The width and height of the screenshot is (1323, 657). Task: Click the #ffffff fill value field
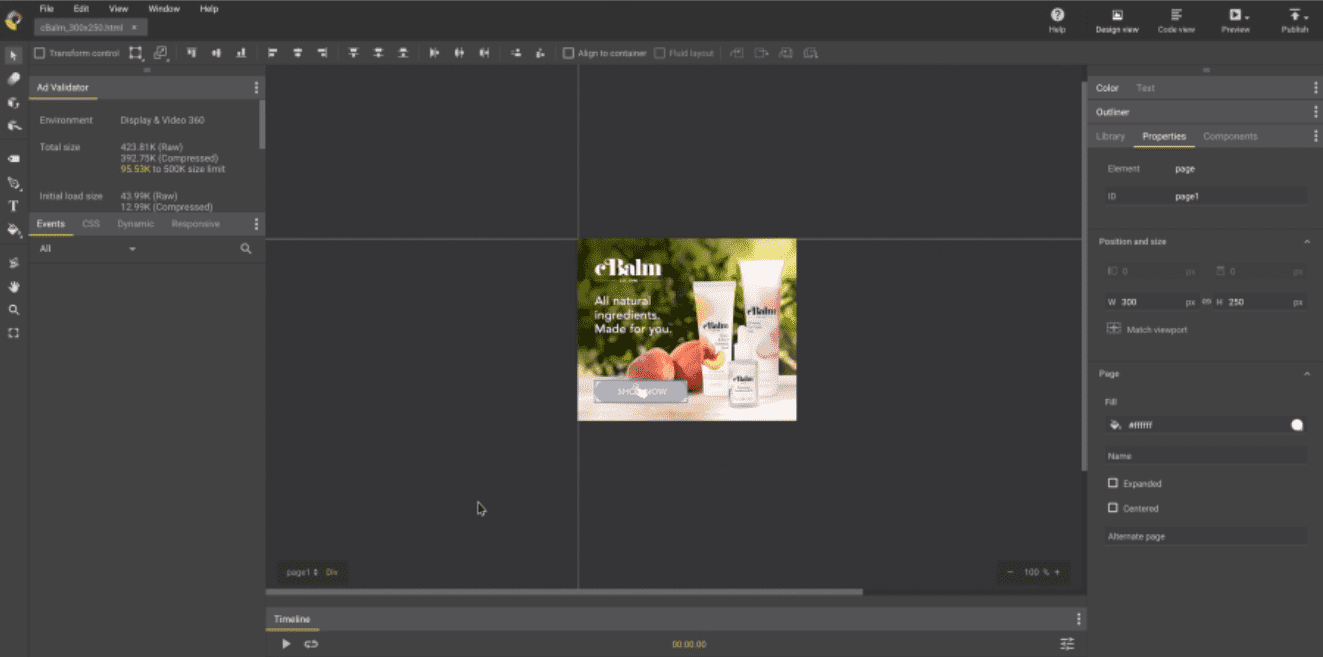pos(1205,425)
